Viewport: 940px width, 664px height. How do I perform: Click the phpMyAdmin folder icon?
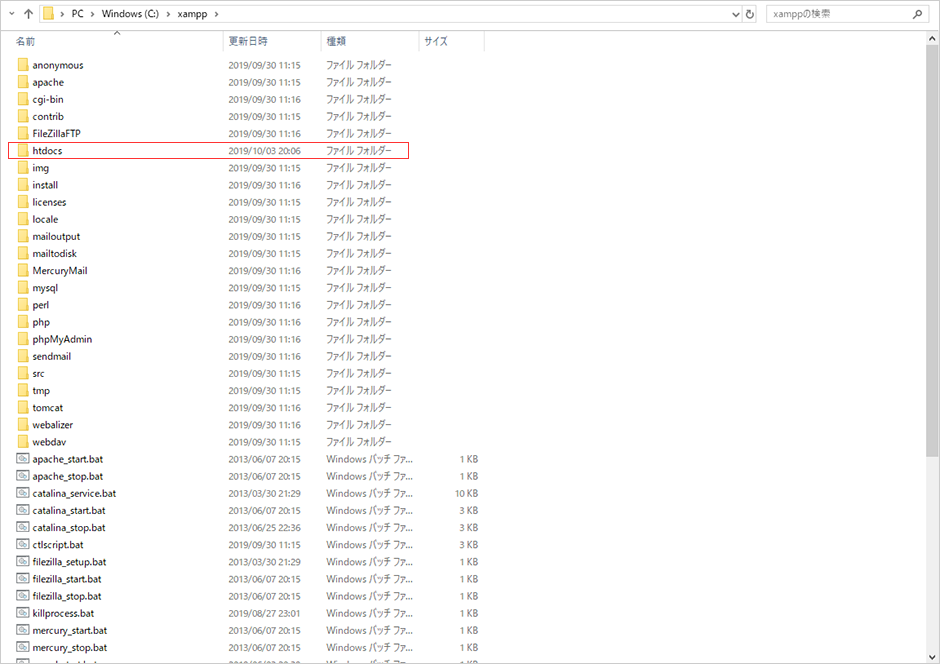point(24,339)
